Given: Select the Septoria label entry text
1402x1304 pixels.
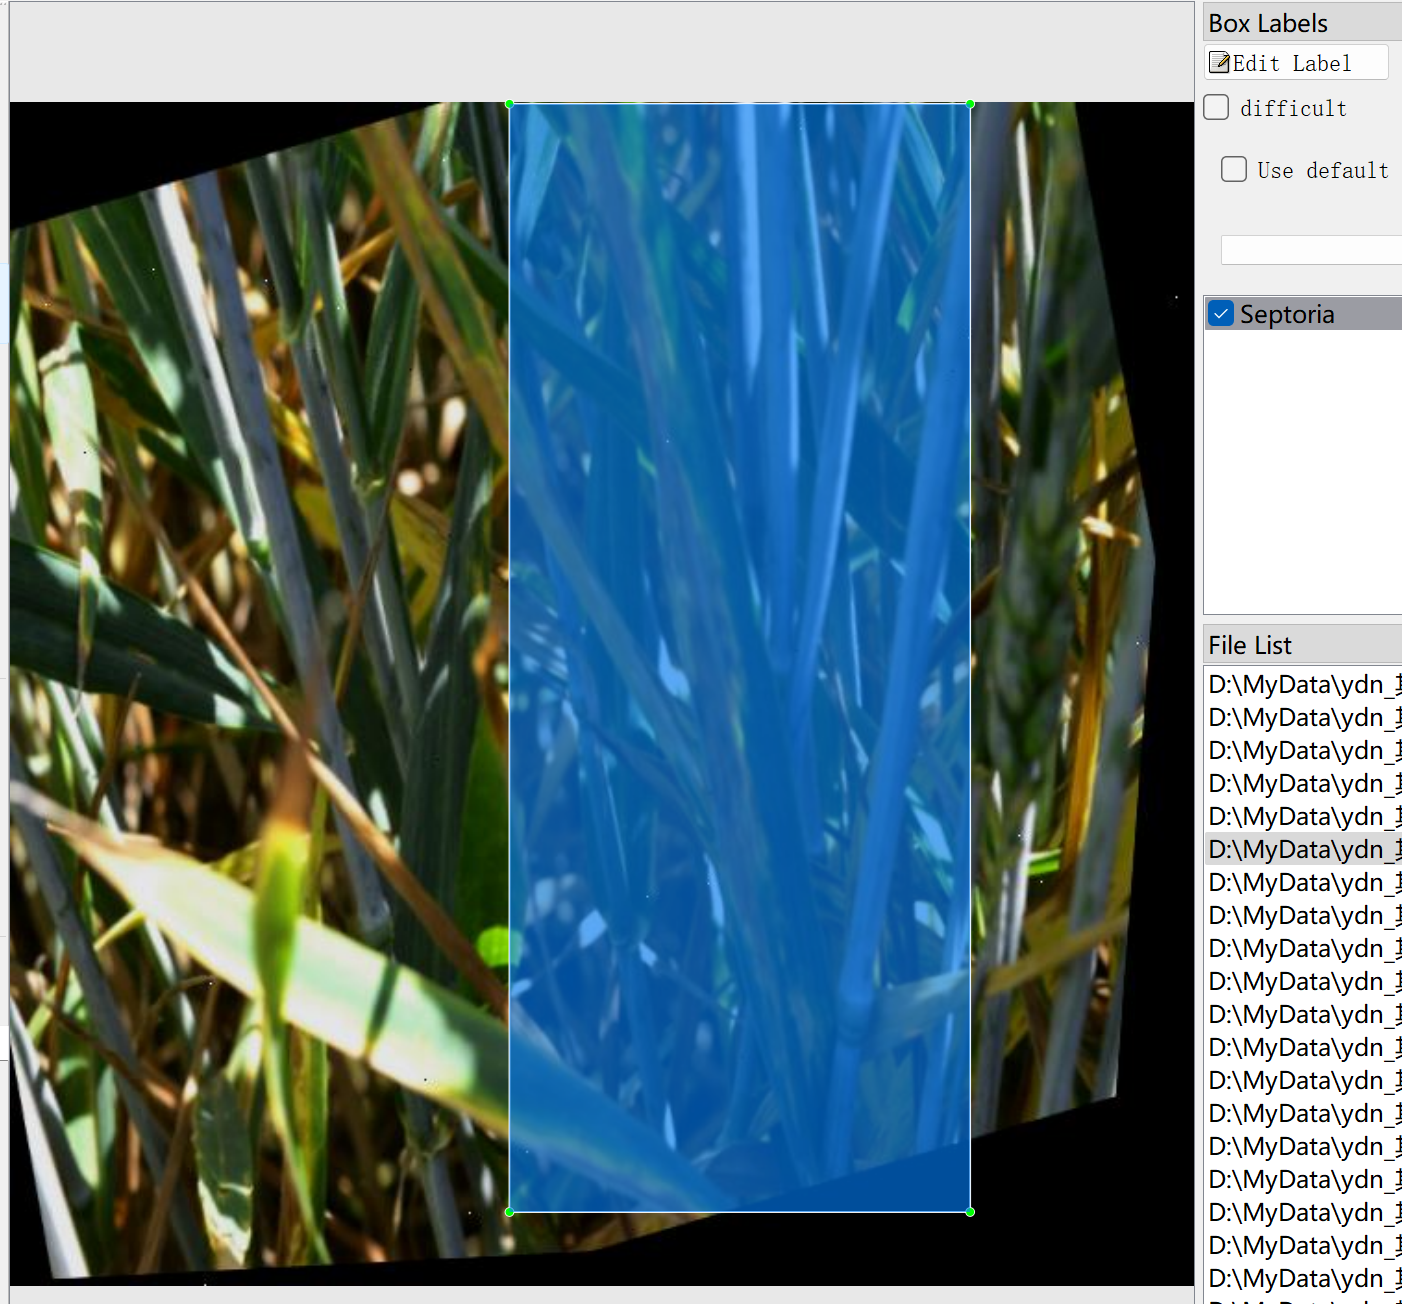Looking at the screenshot, I should [x=1287, y=314].
